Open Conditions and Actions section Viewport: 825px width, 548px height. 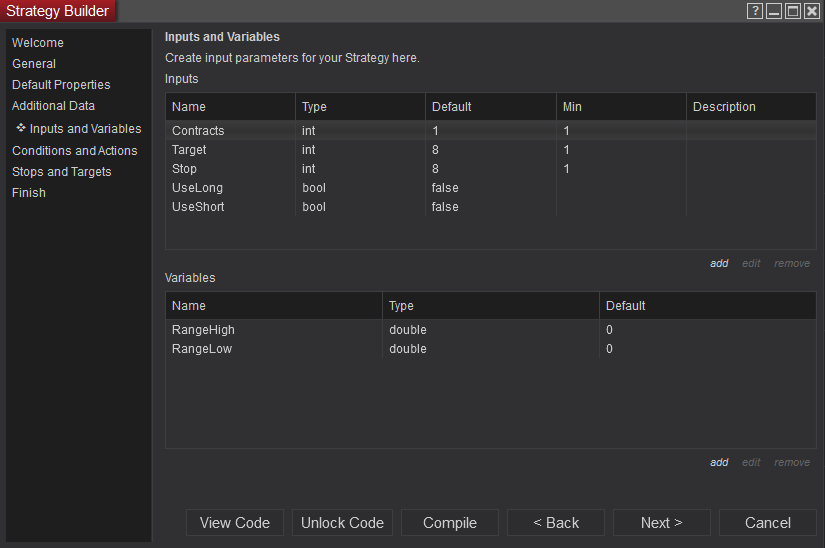click(x=74, y=151)
